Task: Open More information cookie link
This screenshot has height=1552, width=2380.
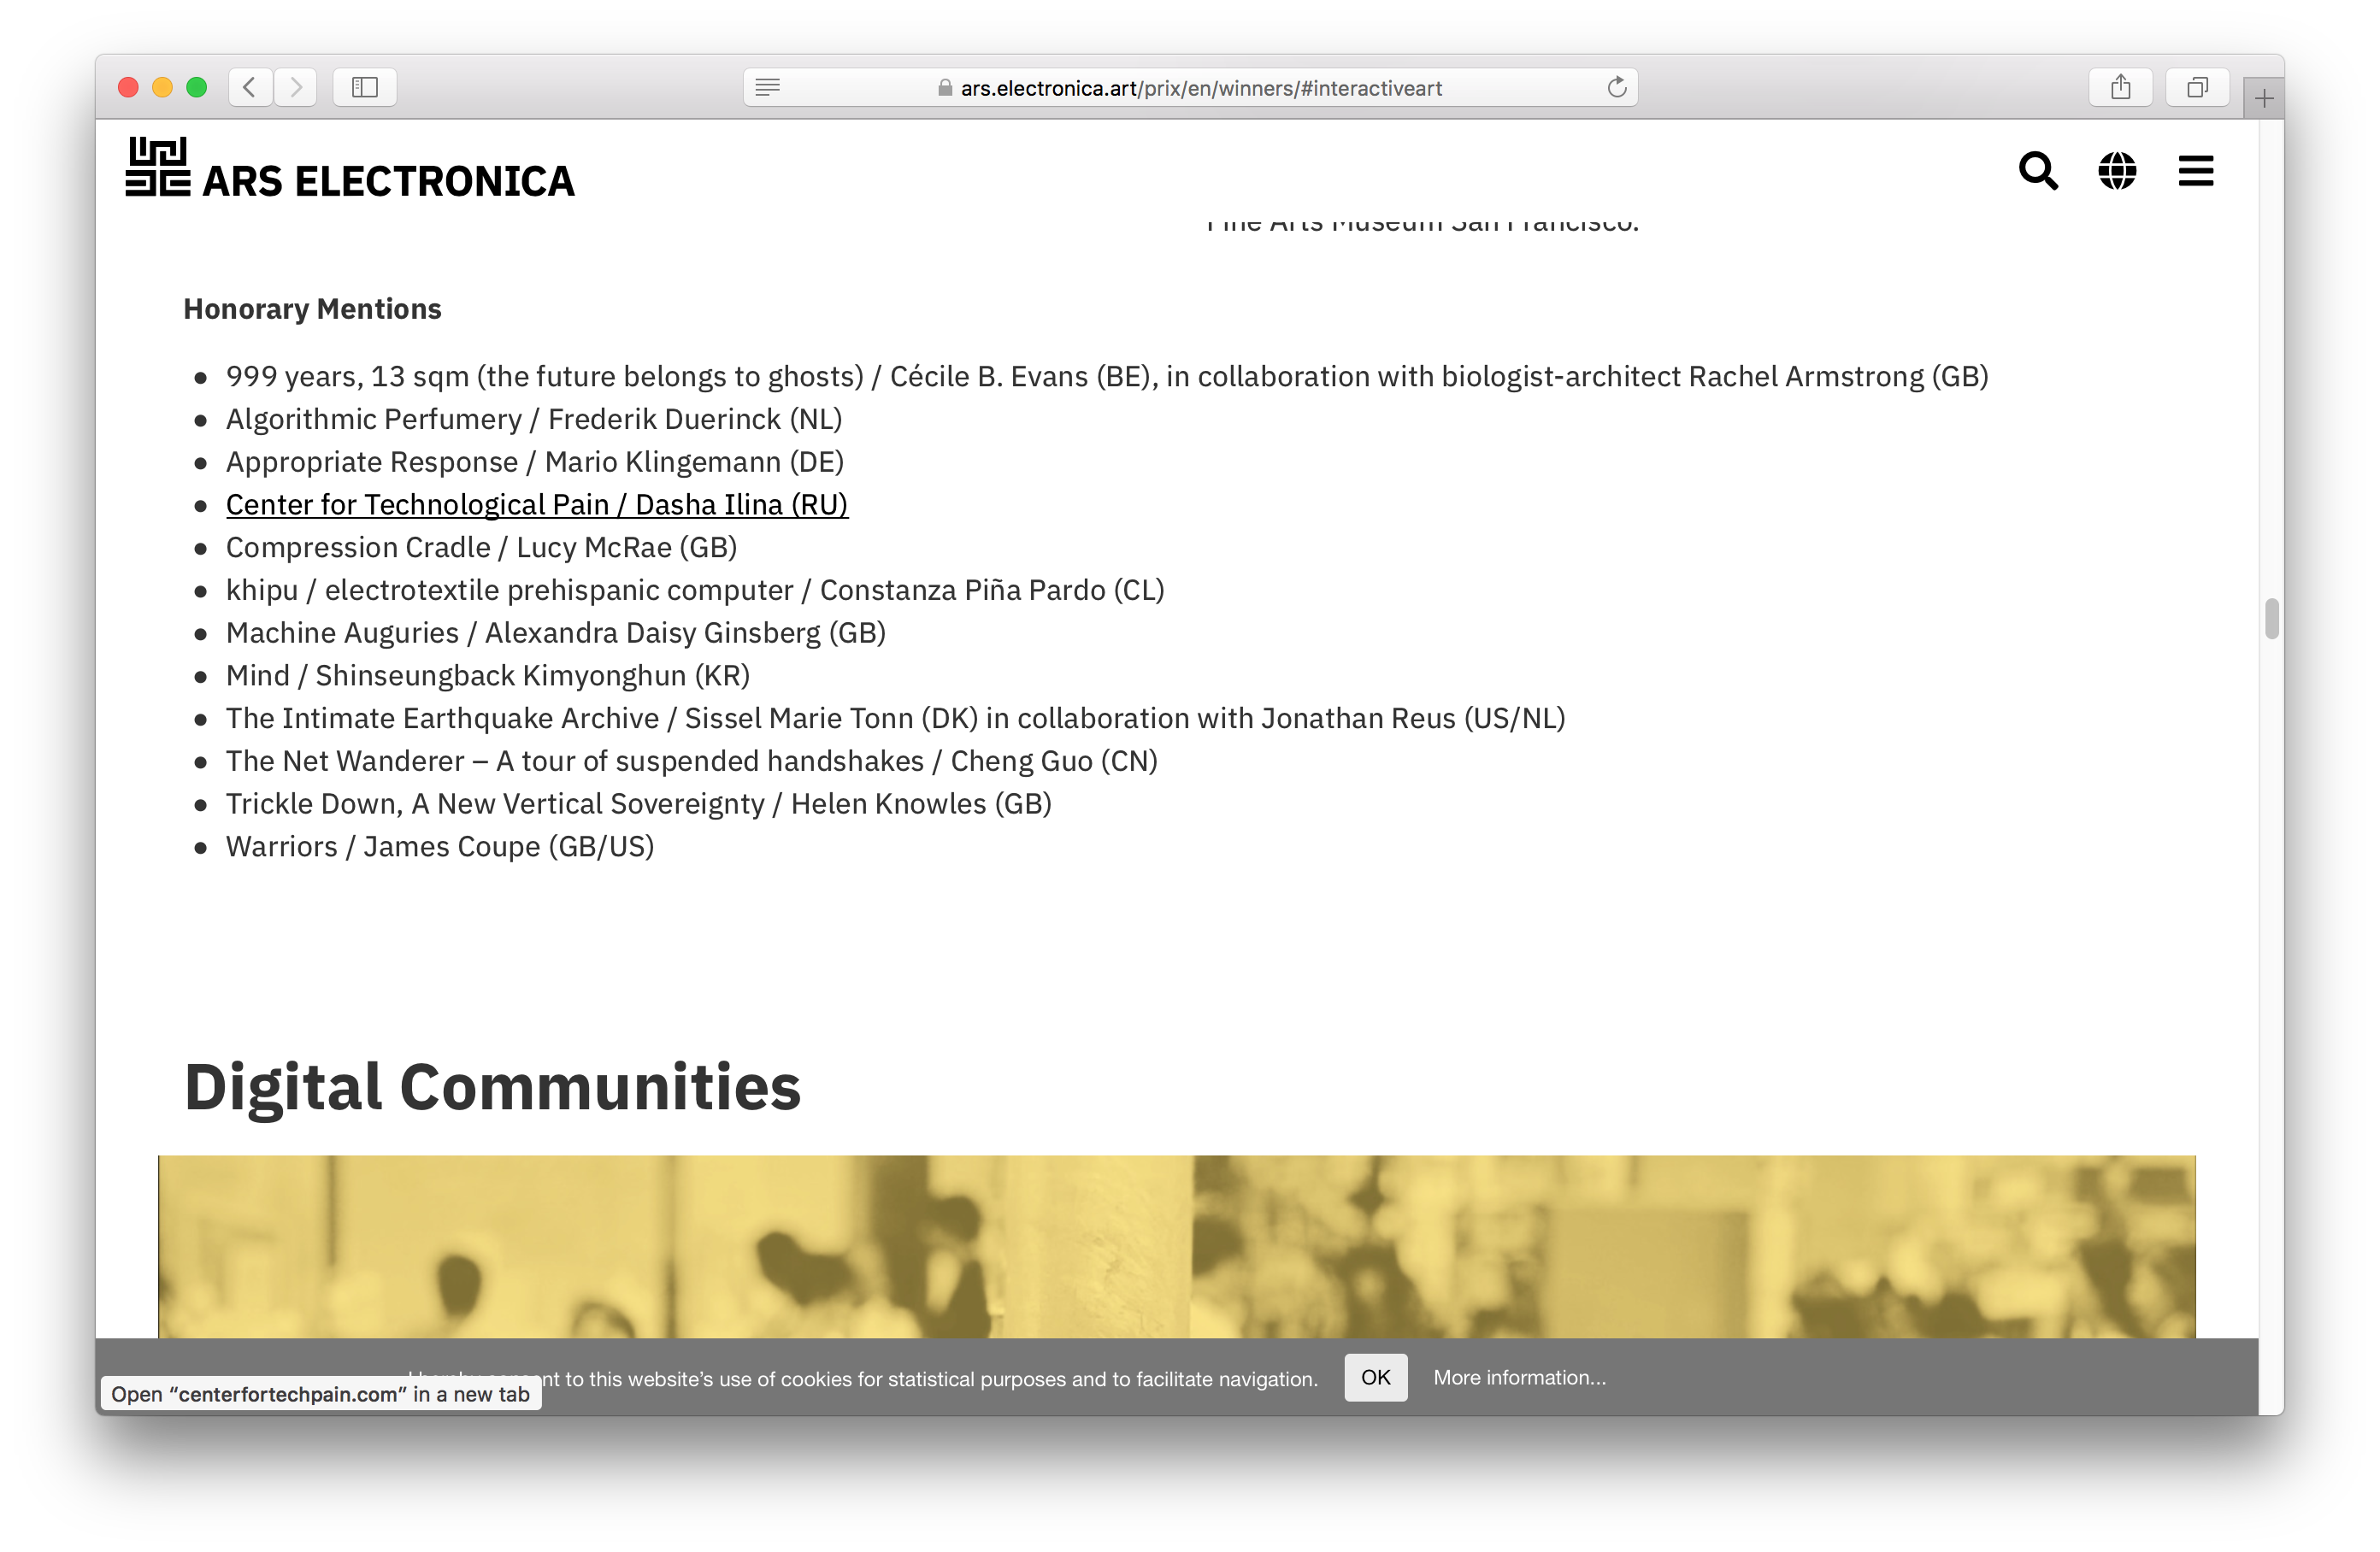Action: click(x=1519, y=1377)
